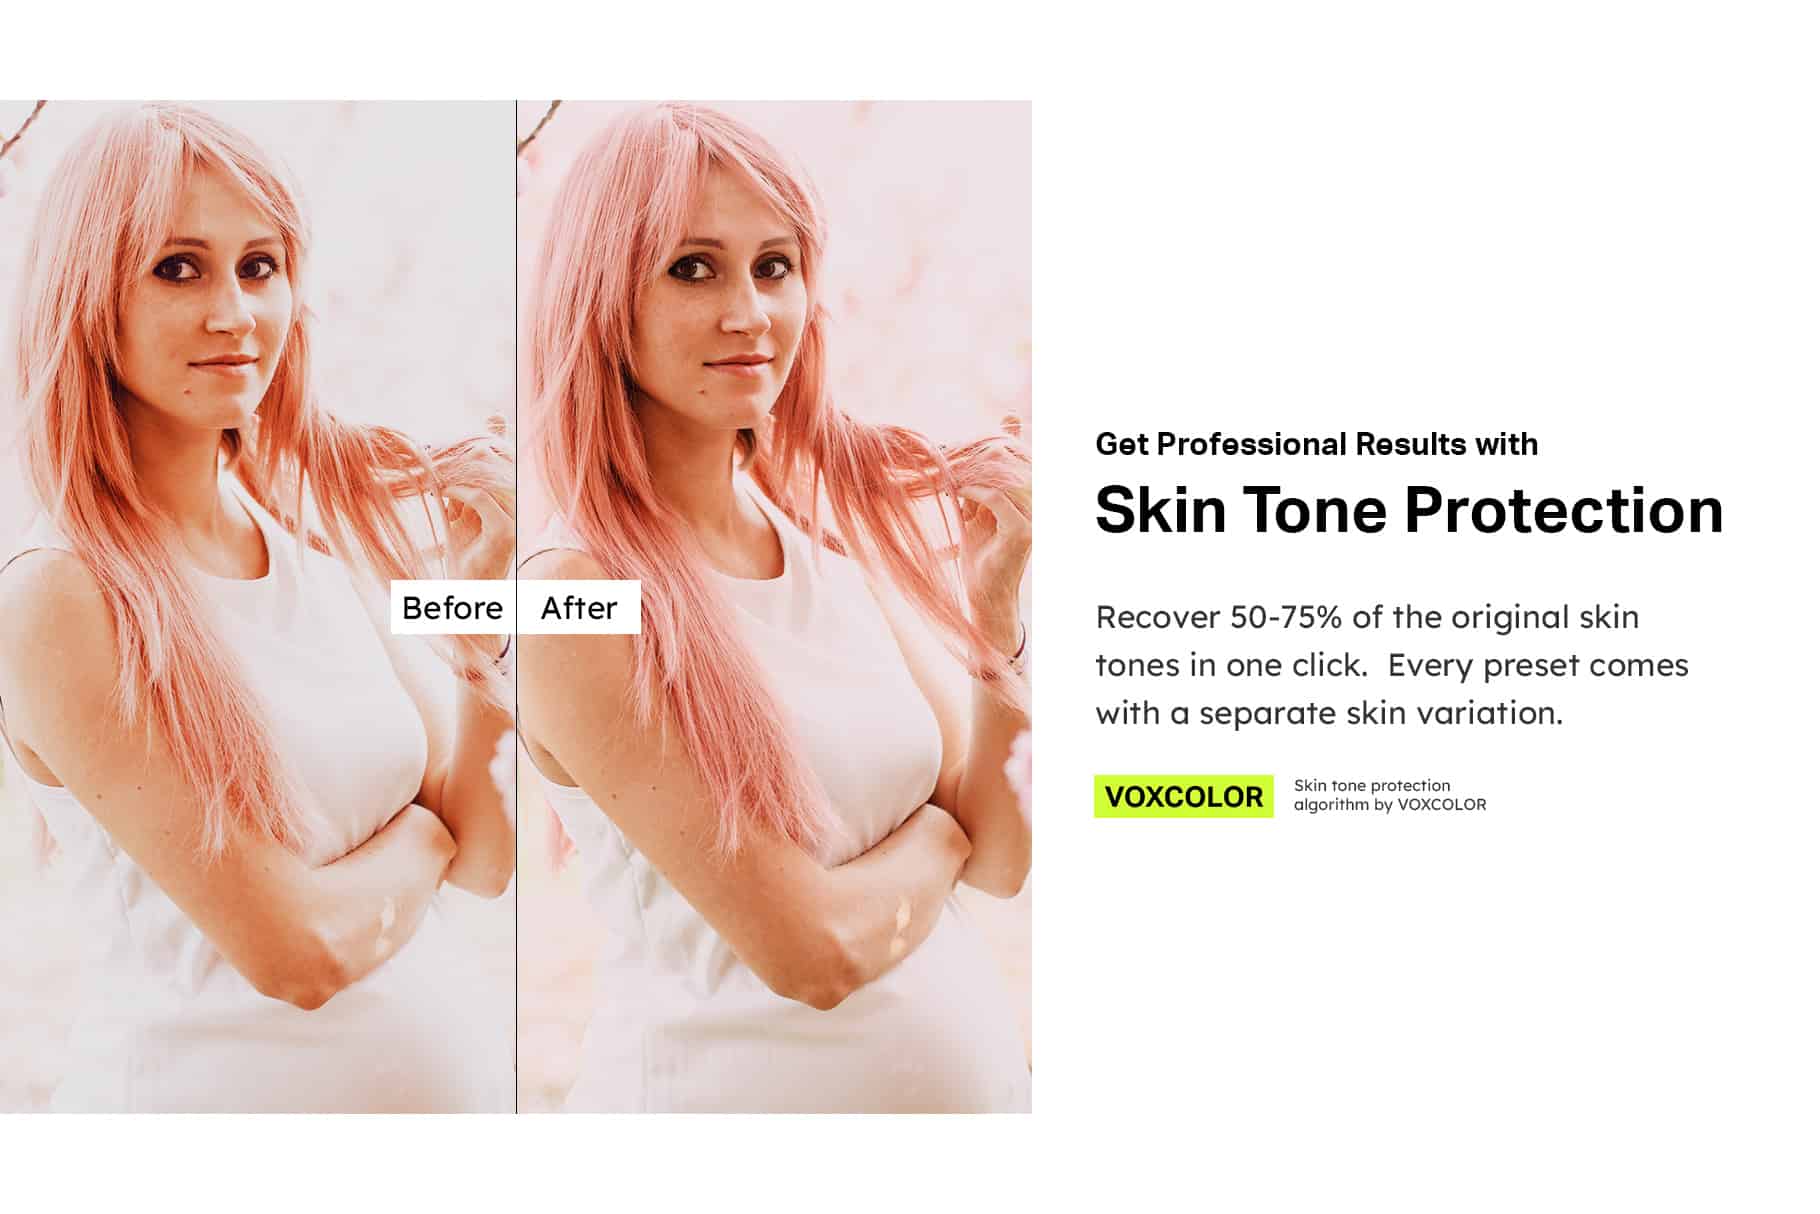
Task: Click the Before photo on the left
Action: [257, 606]
